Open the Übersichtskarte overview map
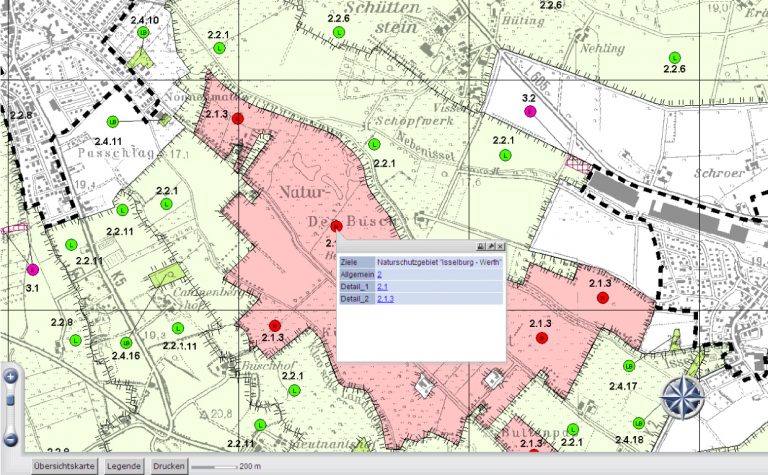Viewport: 768px width, 475px height. tap(64, 466)
